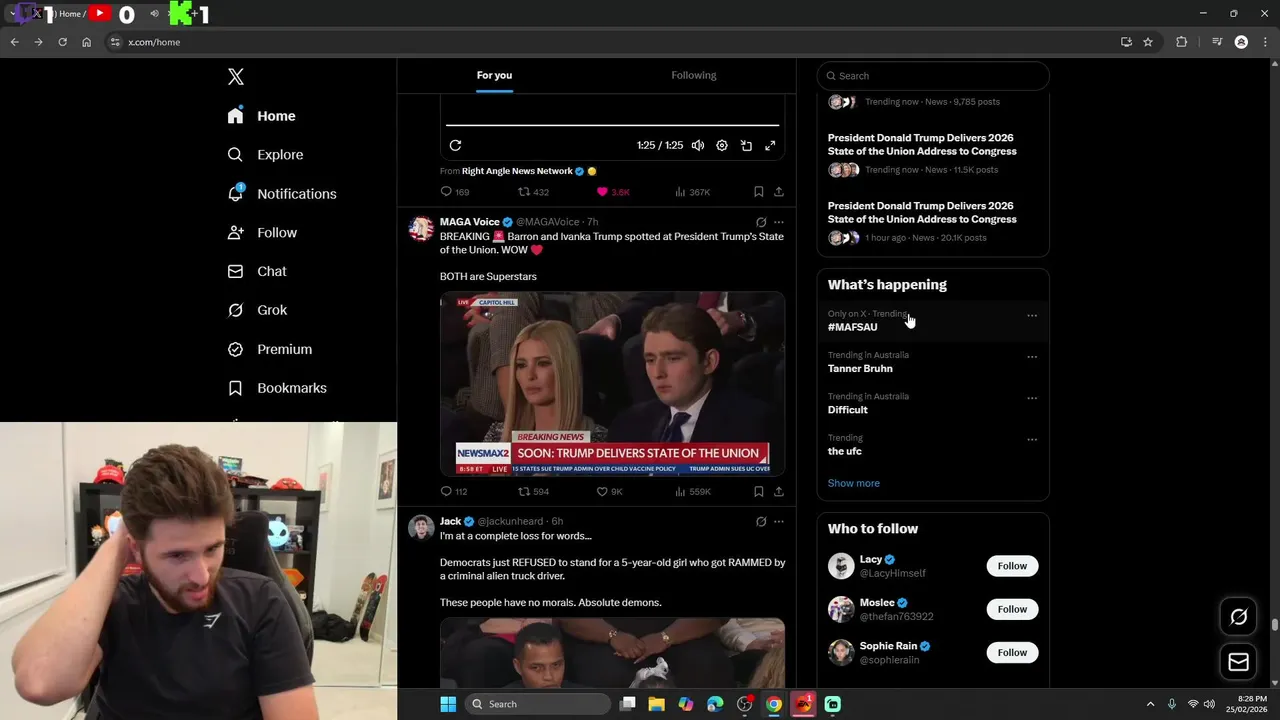
Task: Share the Right Angle News video post
Action: click(x=779, y=192)
